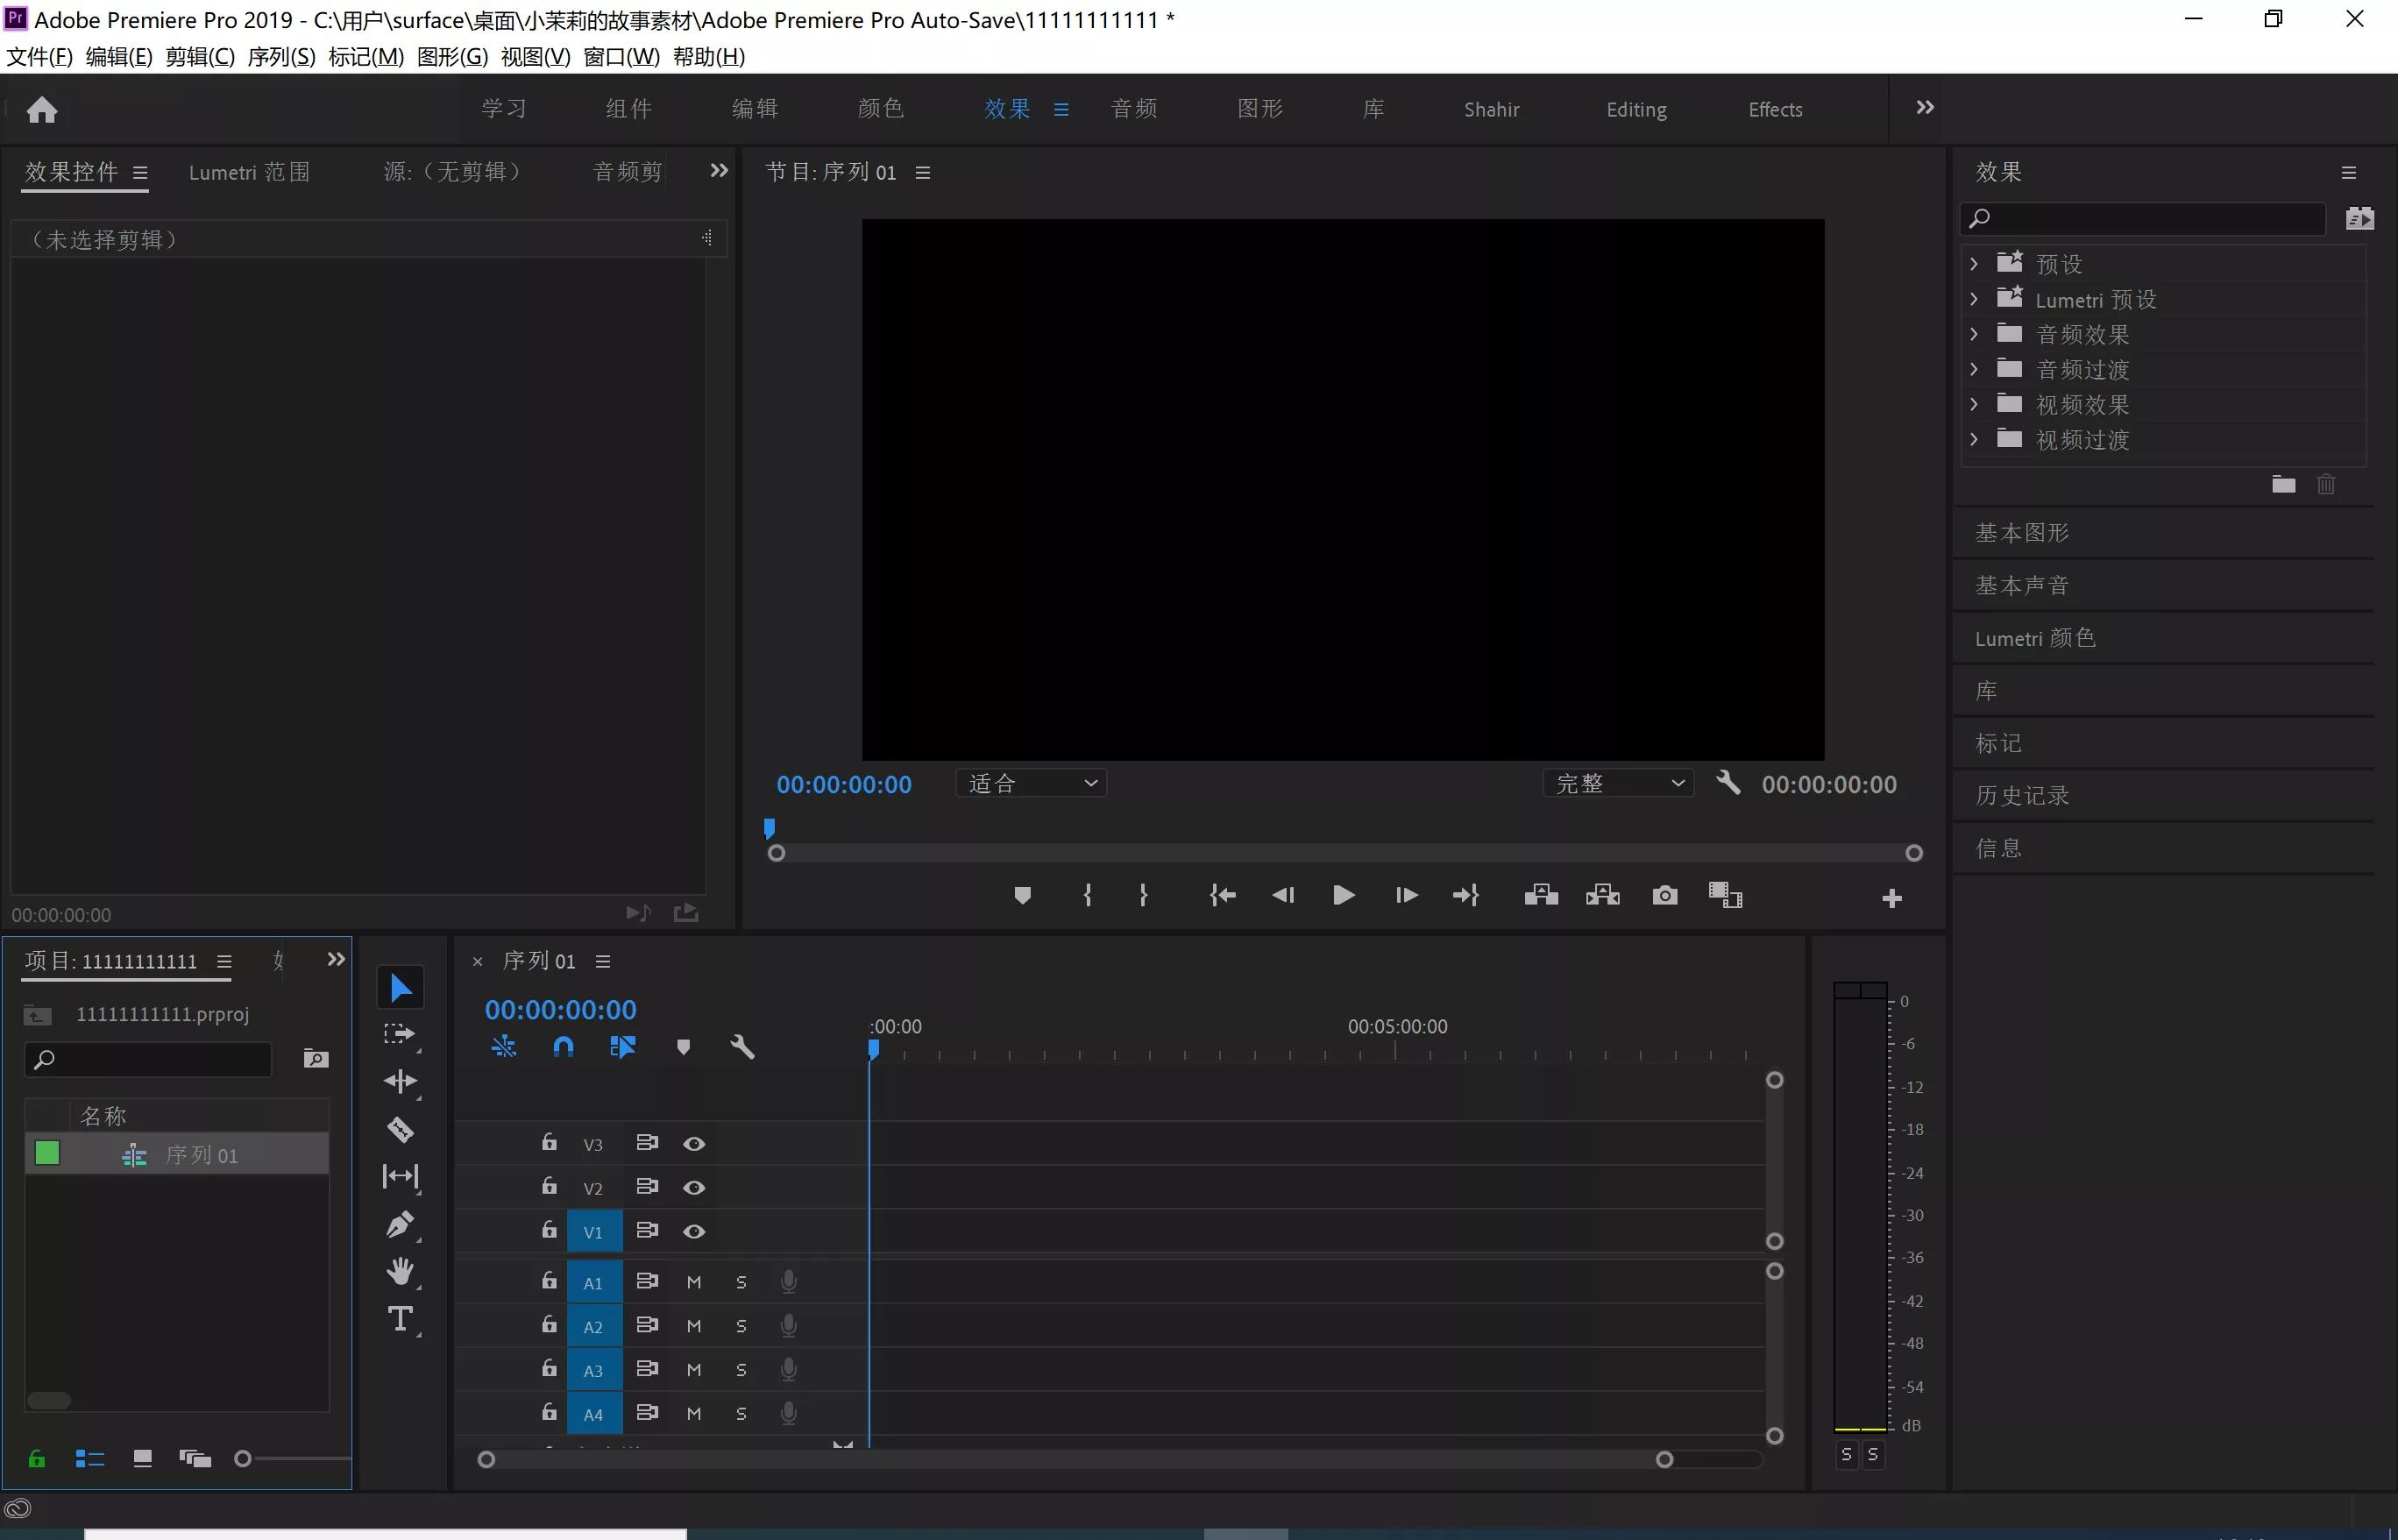The width and height of the screenshot is (2398, 1540).
Task: Select the Type tool
Action: 400,1319
